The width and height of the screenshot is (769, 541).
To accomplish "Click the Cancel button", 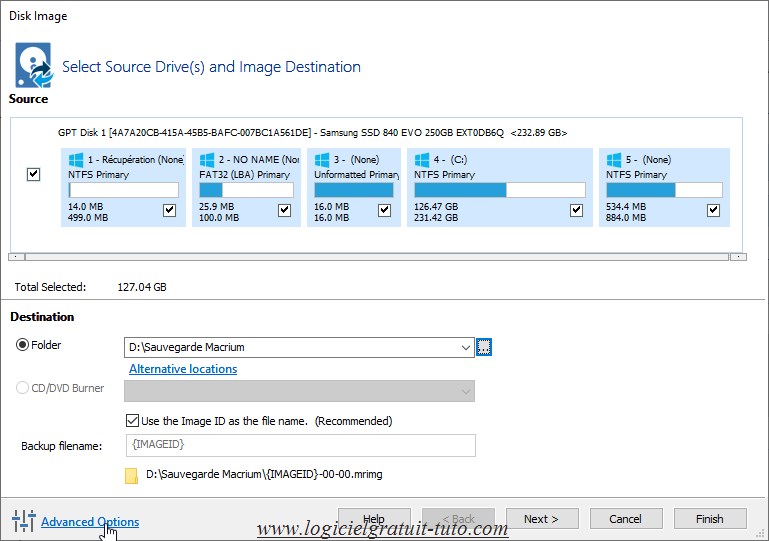I will tap(626, 519).
